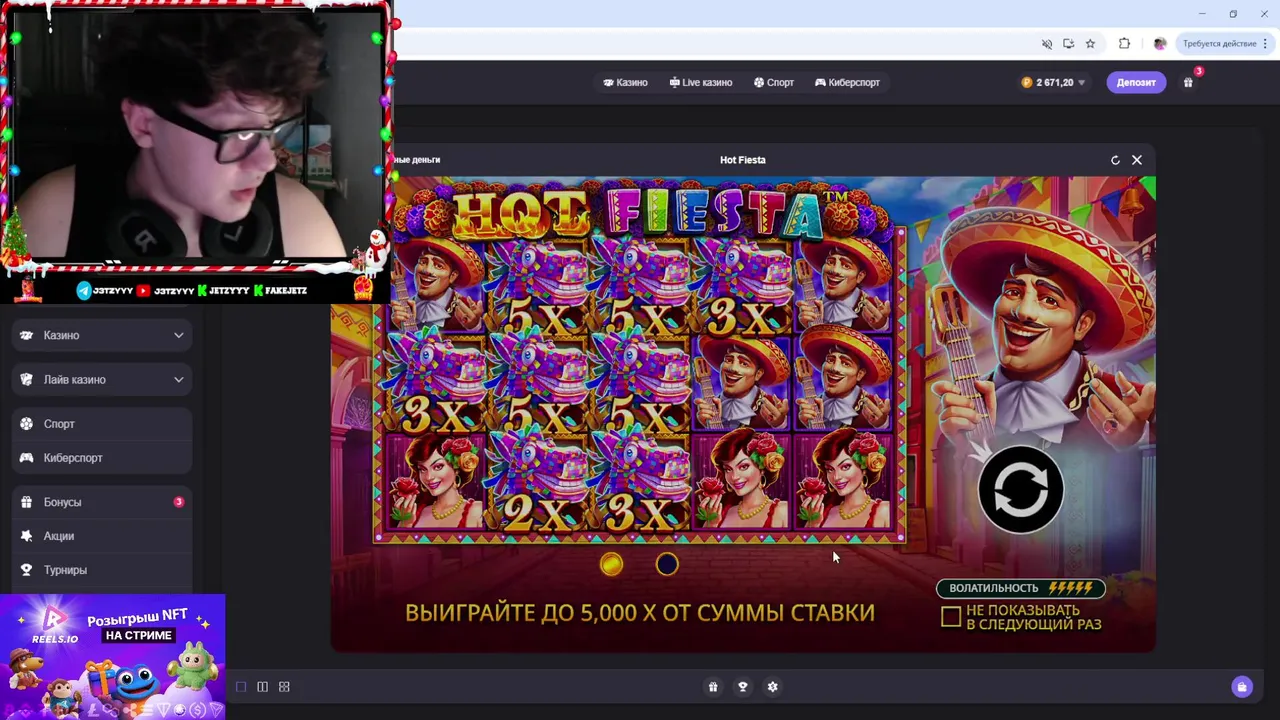Click the muted site sound icon
Image resolution: width=1280 pixels, height=720 pixels.
1047,44
